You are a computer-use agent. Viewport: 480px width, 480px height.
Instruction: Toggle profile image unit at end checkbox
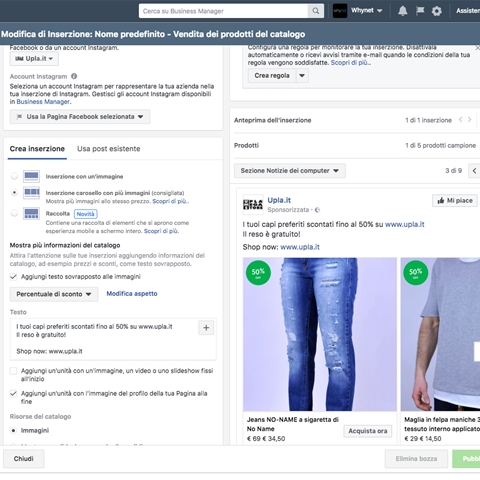coord(13,394)
